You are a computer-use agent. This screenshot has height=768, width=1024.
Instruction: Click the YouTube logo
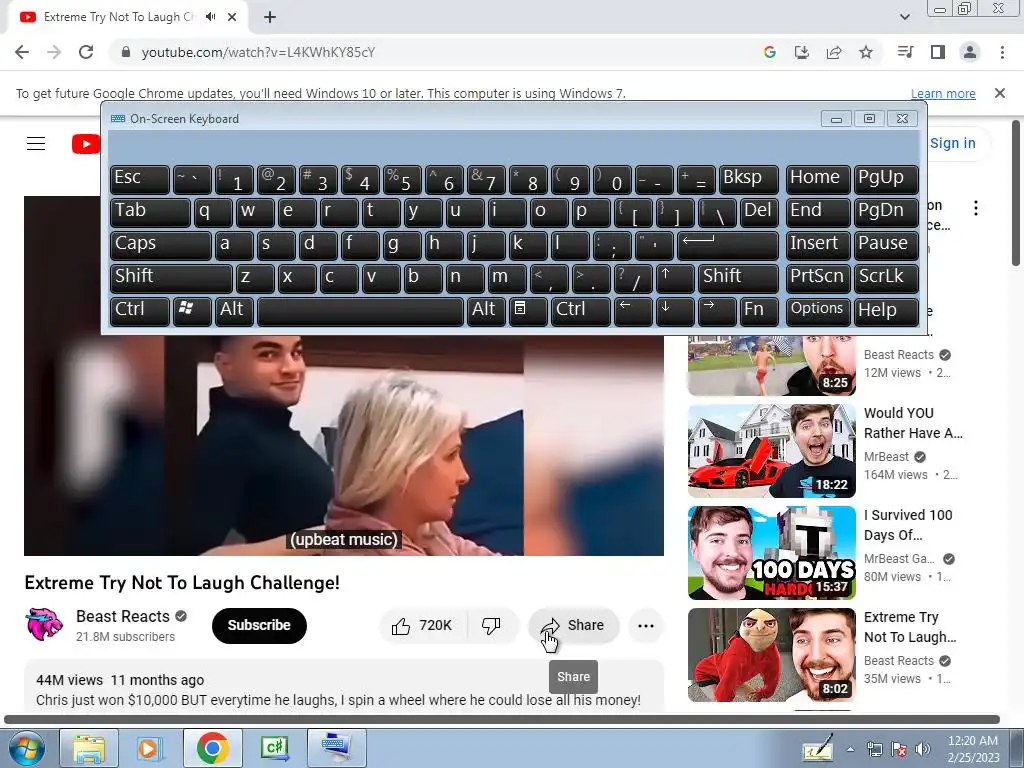[86, 144]
